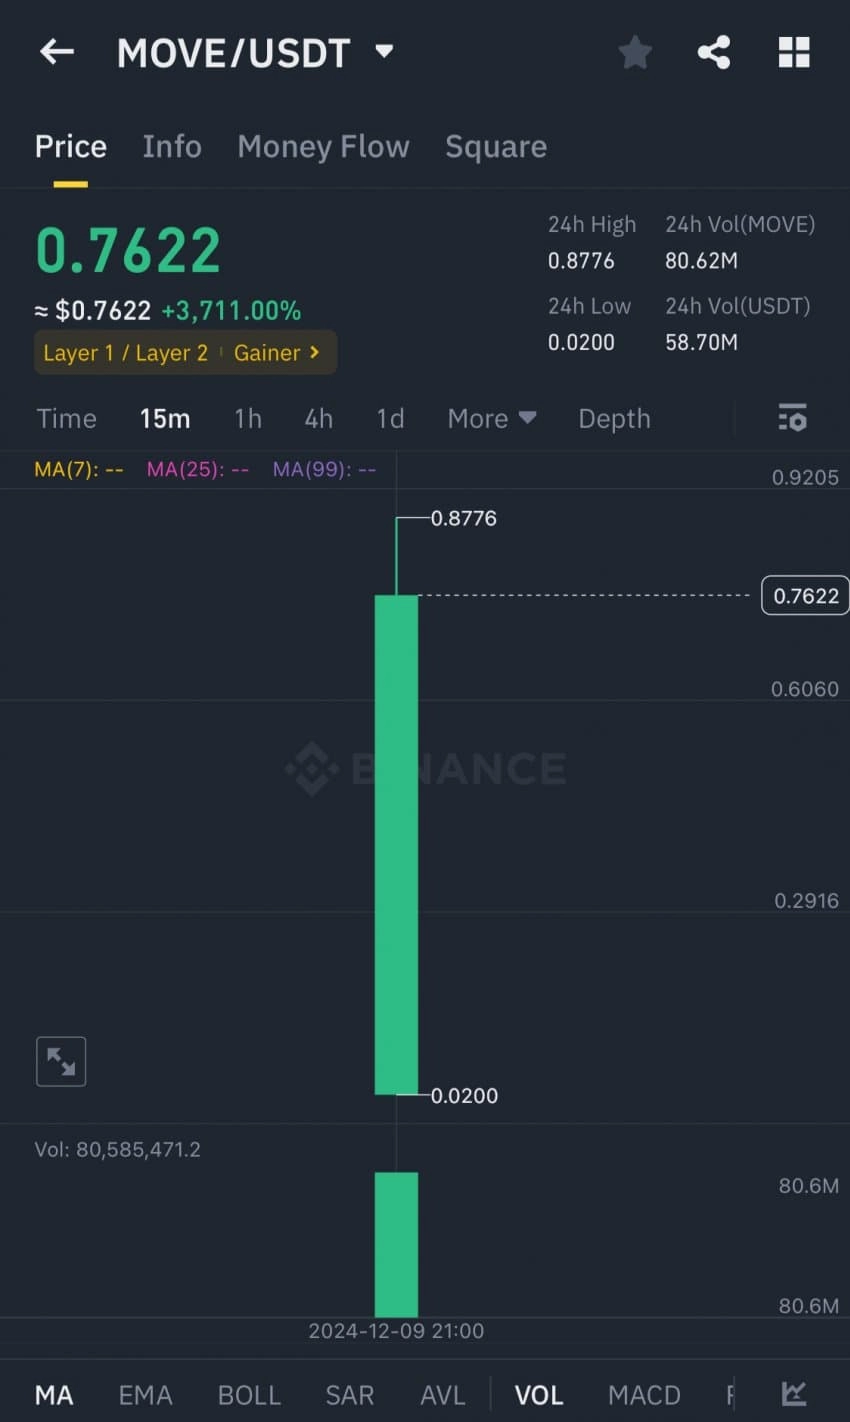
Task: Tap the share icon
Action: tap(714, 52)
